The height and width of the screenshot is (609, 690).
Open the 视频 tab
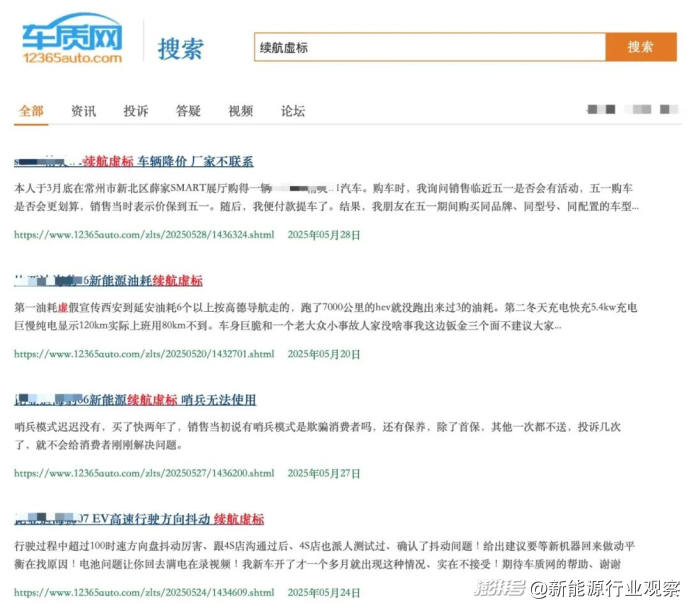coord(241,111)
